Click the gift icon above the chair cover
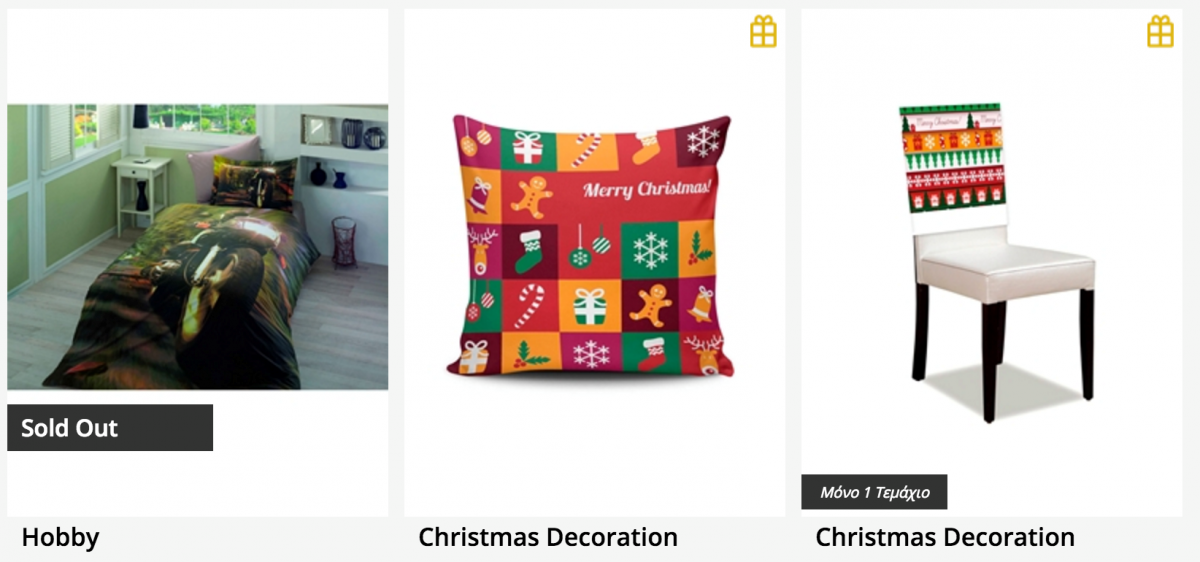Viewport: 1200px width, 562px height. pos(1160,32)
